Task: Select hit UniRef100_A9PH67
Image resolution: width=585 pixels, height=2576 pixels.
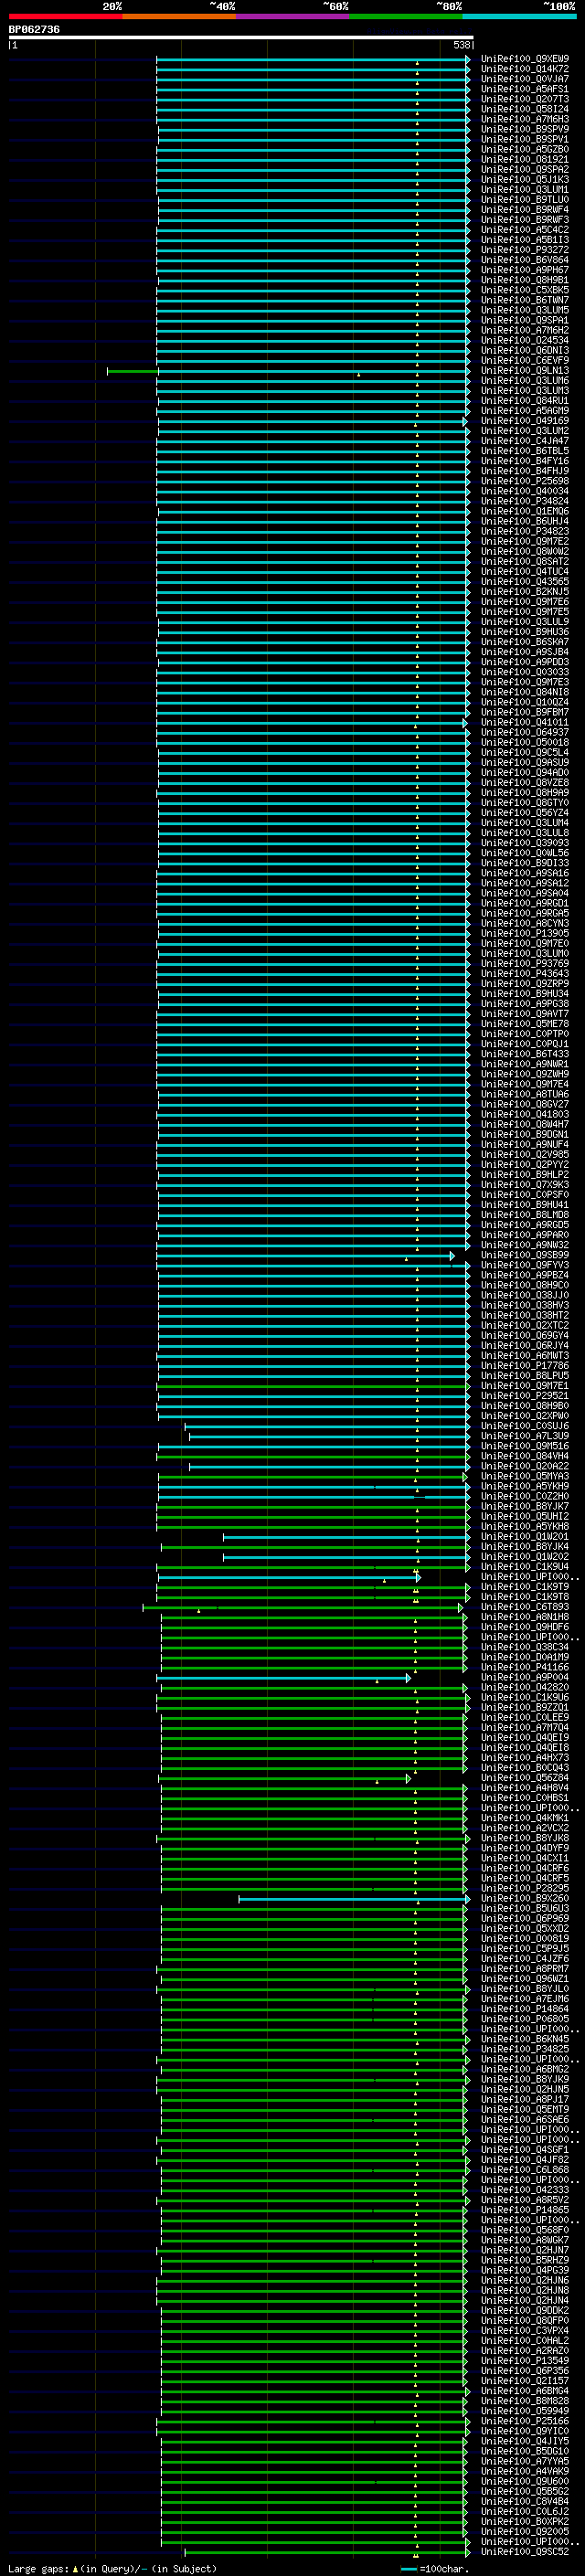Action: point(525,270)
